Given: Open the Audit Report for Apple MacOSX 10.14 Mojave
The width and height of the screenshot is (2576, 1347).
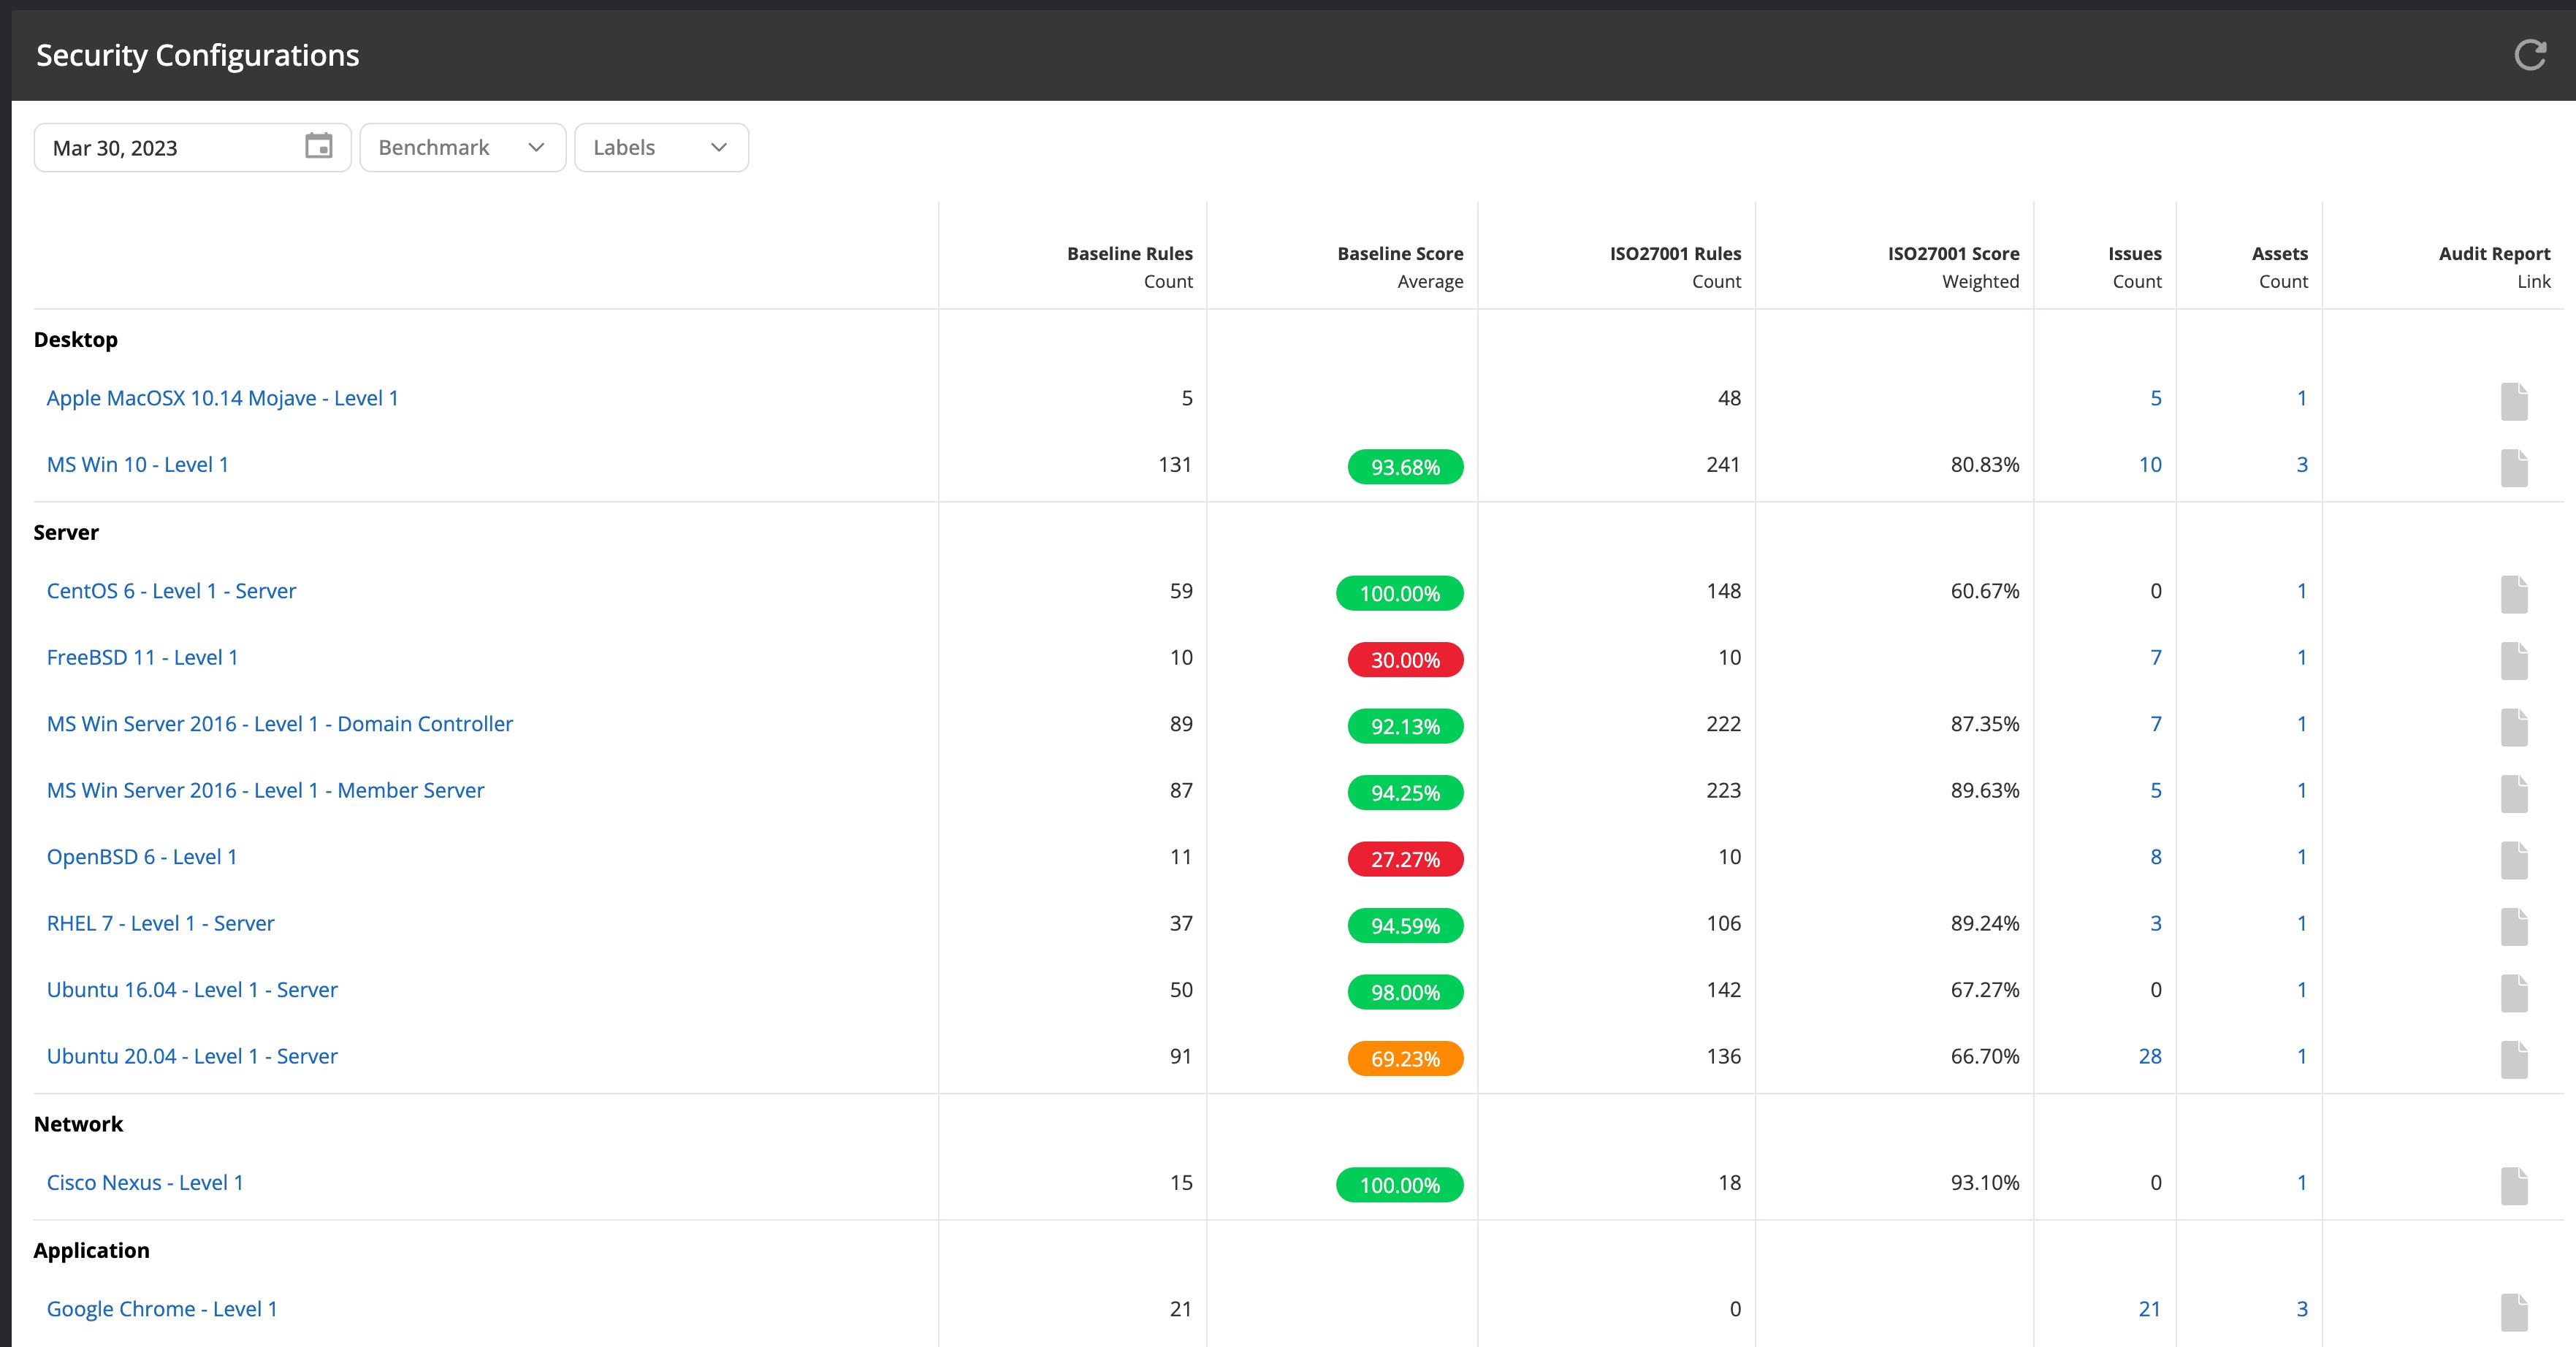Looking at the screenshot, I should (x=2515, y=401).
